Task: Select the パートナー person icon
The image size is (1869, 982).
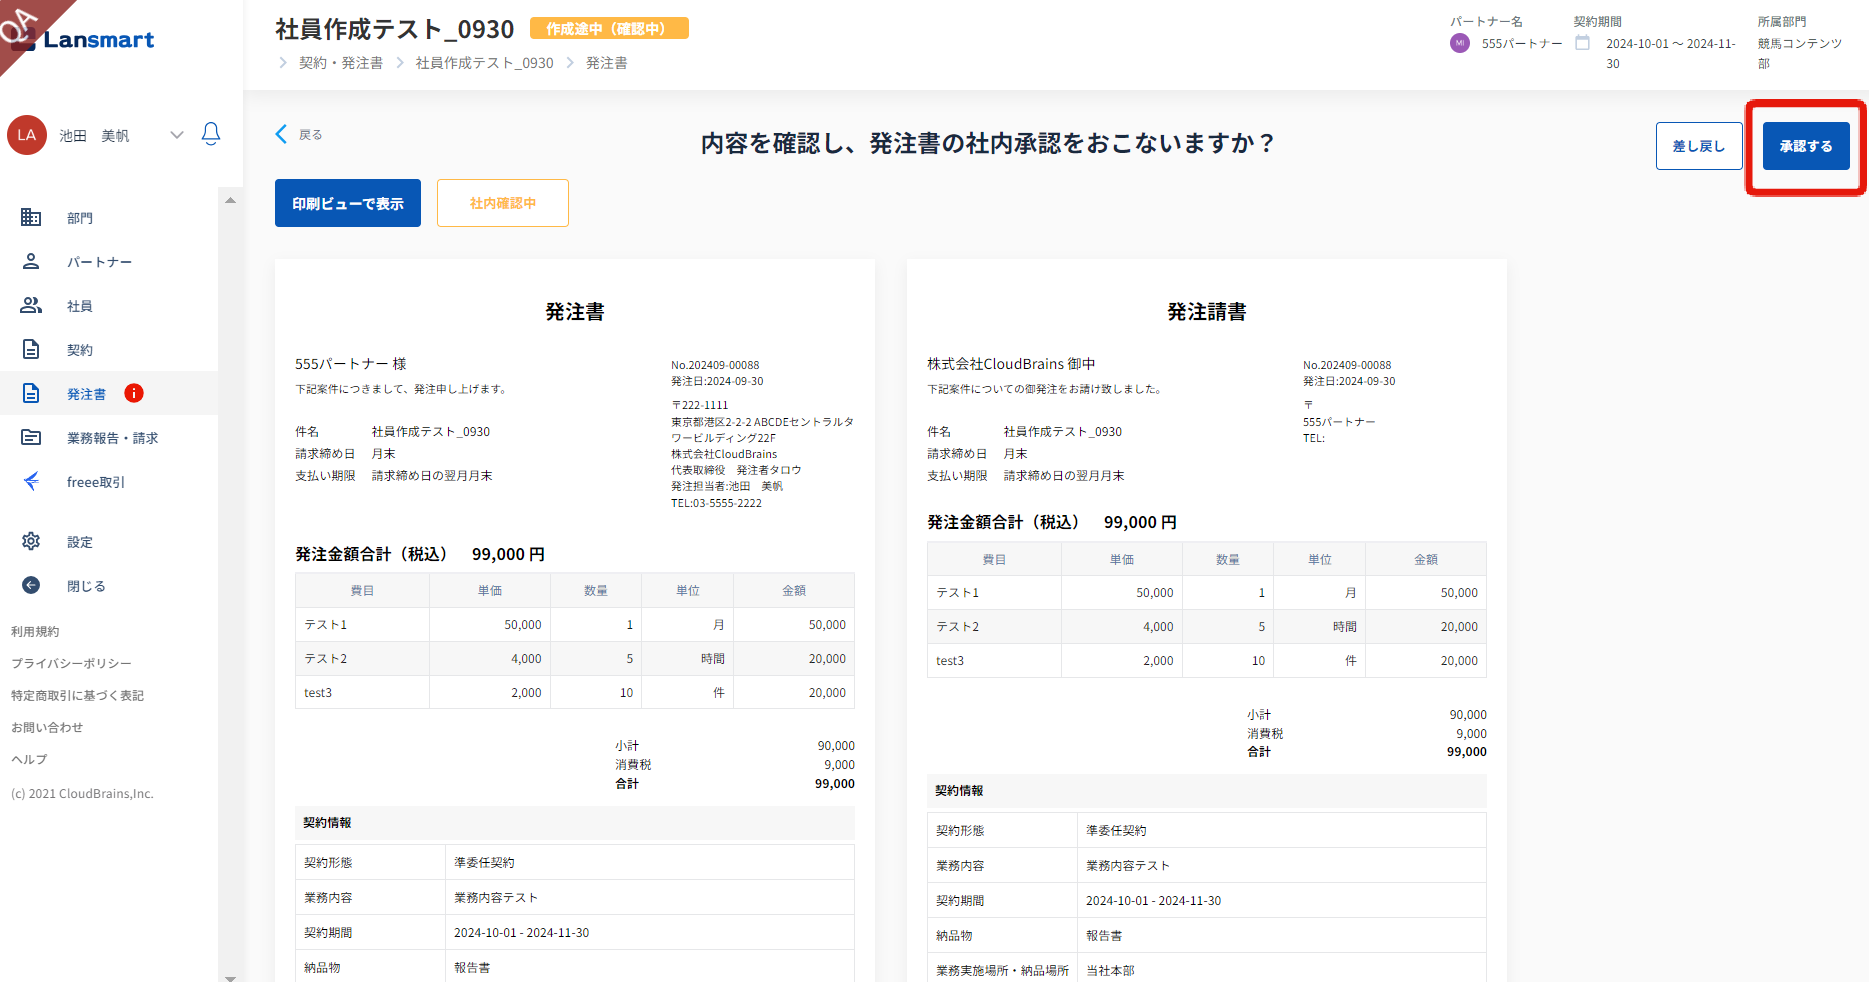Action: 31,261
